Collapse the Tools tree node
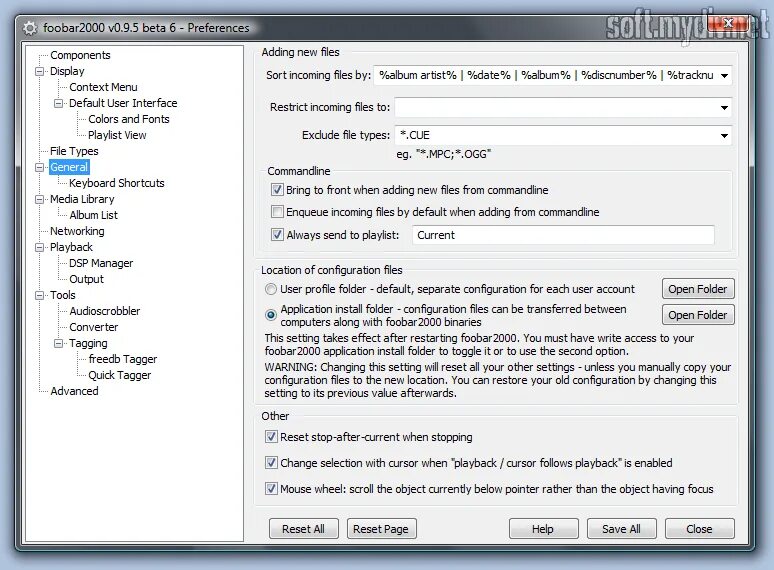774x570 pixels. [39, 295]
